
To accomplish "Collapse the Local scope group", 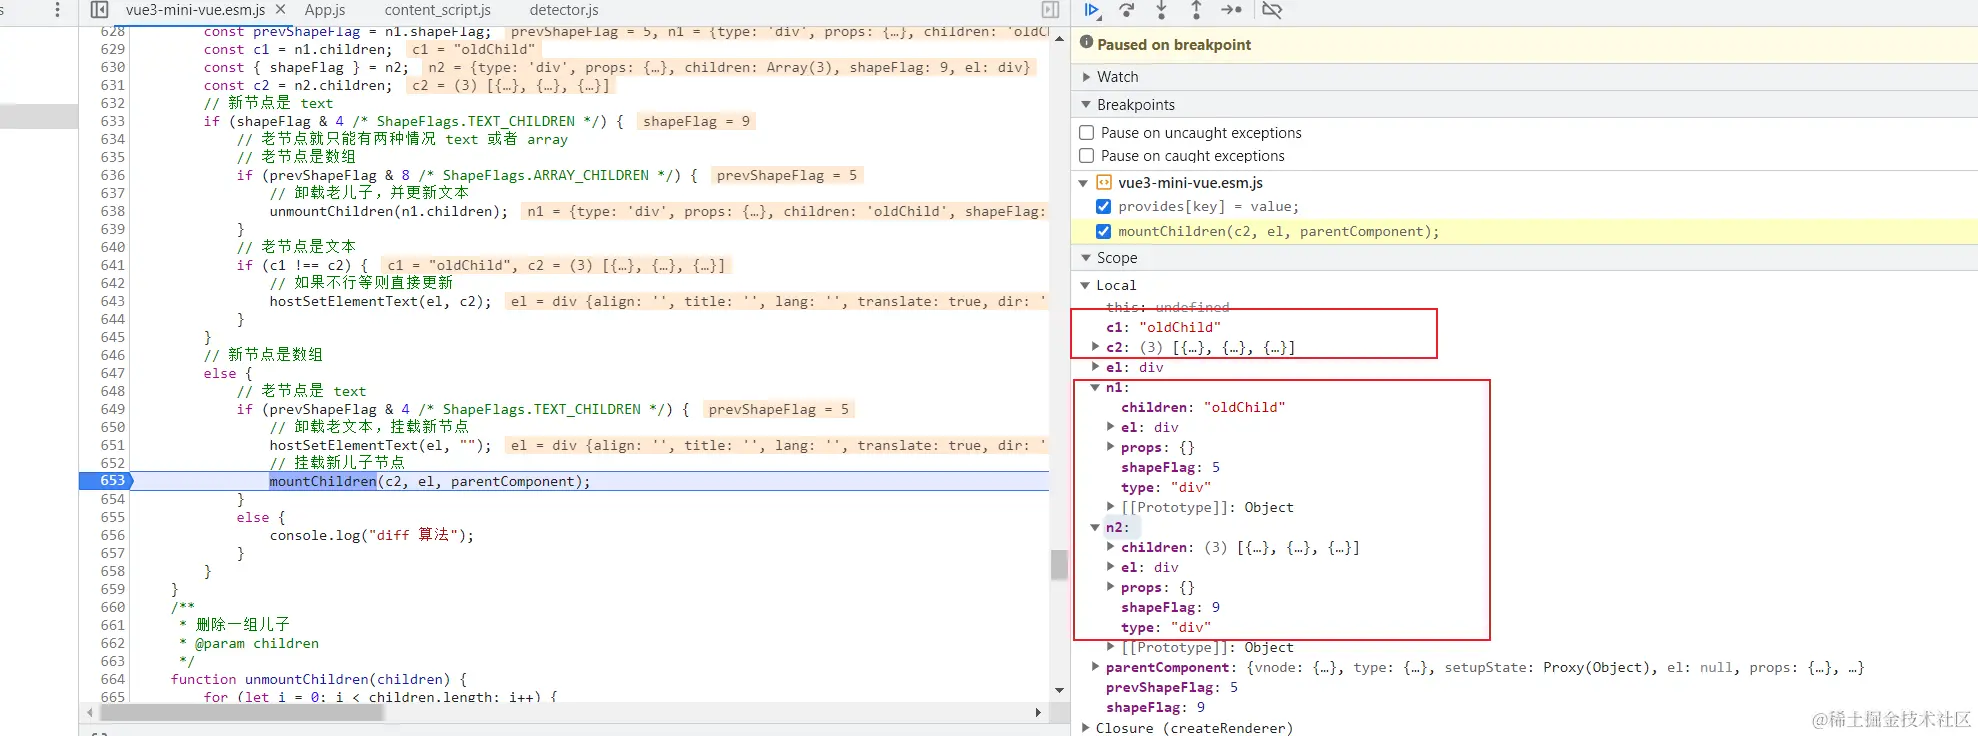I will coord(1085,285).
